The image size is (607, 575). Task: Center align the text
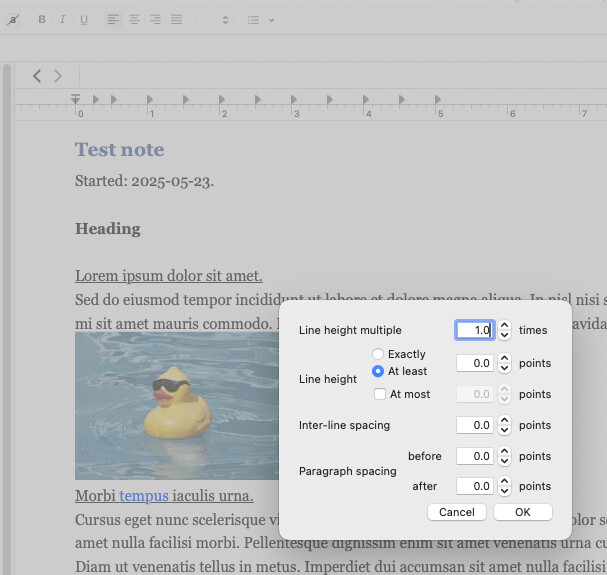tap(134, 20)
